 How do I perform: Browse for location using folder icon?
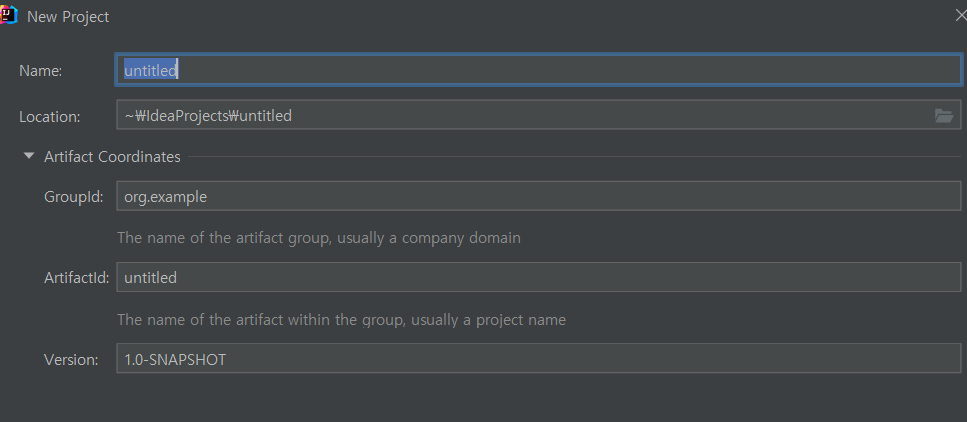[x=944, y=115]
